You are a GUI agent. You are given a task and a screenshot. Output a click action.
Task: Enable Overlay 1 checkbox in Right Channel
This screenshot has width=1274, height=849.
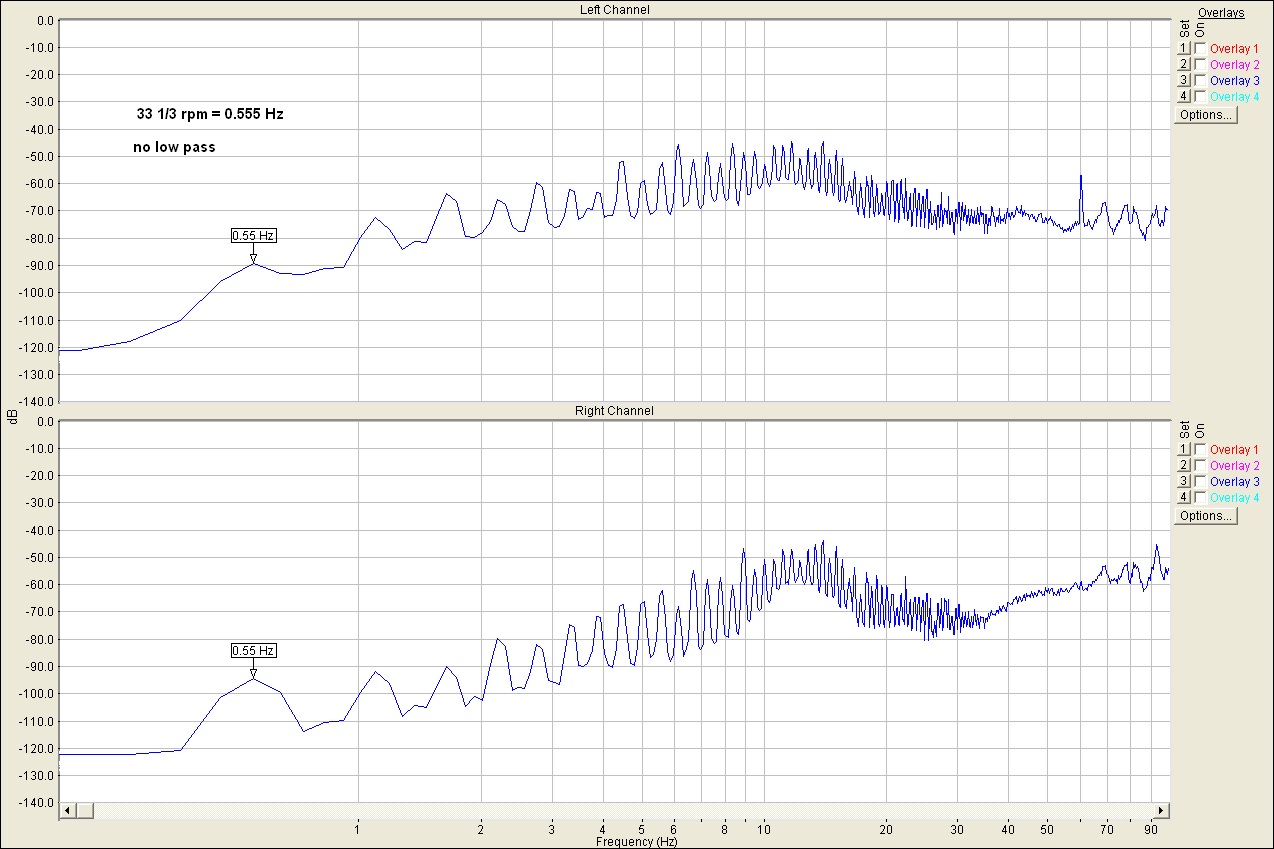(x=1200, y=450)
